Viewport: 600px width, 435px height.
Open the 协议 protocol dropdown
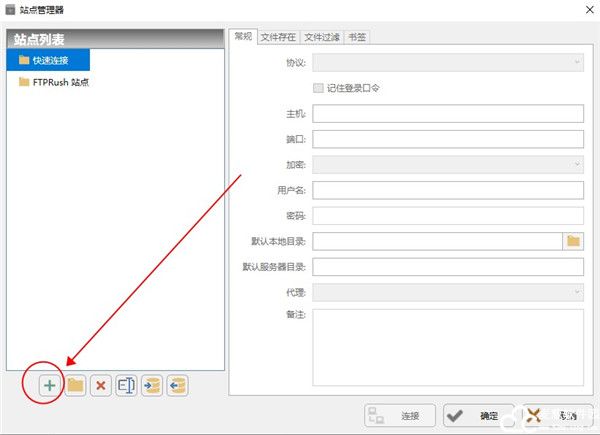tap(447, 63)
